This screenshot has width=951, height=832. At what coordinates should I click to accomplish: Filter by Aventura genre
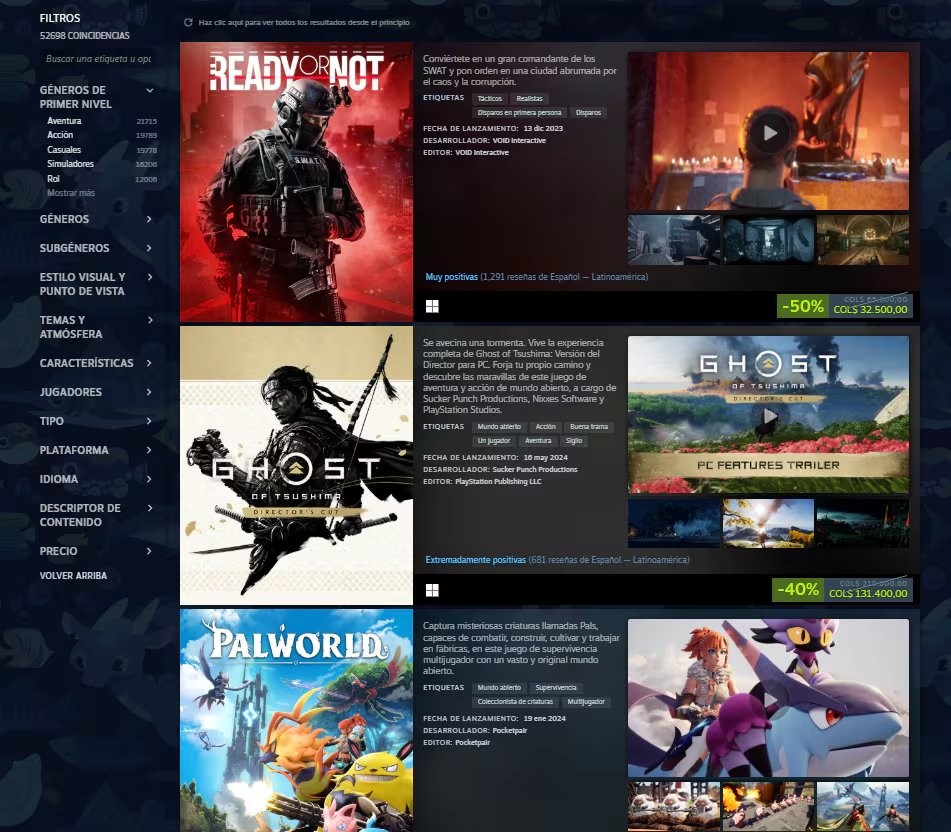(x=64, y=121)
